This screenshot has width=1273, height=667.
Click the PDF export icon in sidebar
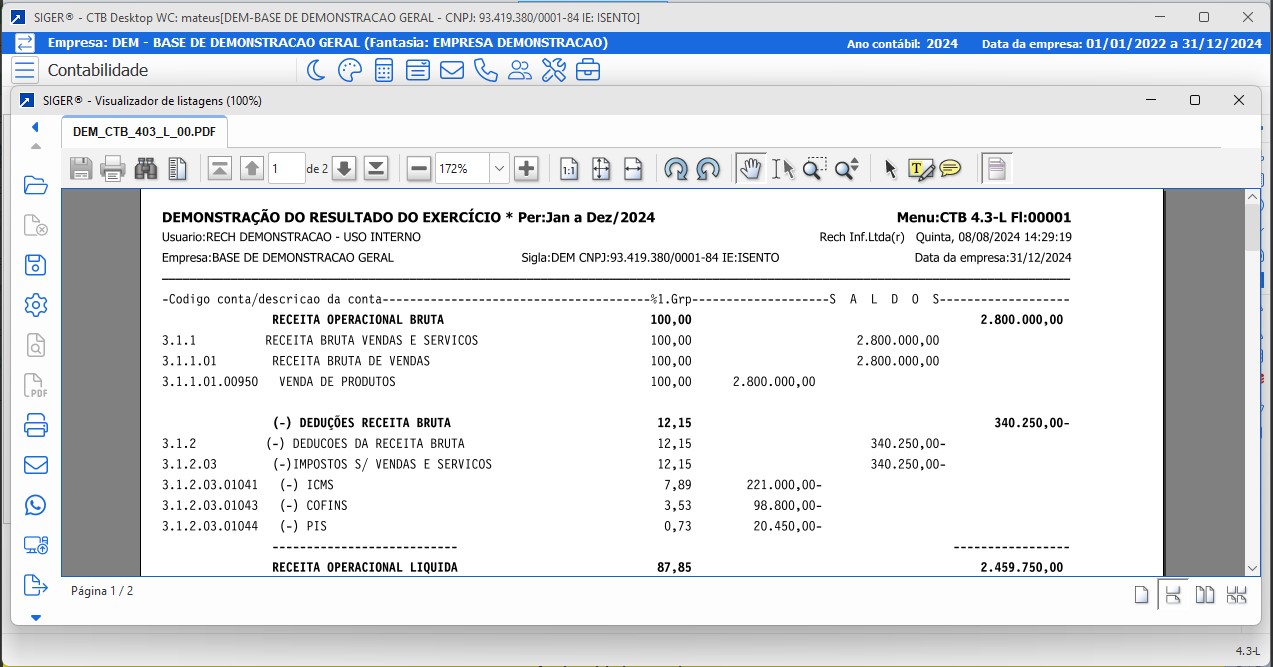point(36,386)
